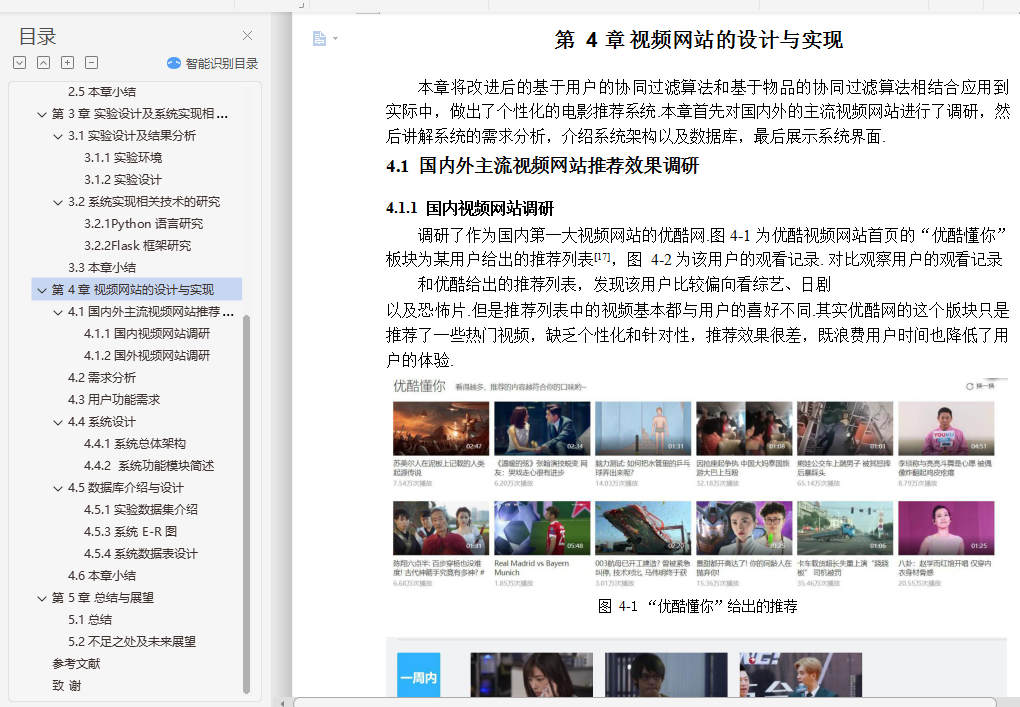Click the 4.1 国内外主流视频网站推荐效果调研 heading
This screenshot has height=707, width=1020.
[542, 166]
